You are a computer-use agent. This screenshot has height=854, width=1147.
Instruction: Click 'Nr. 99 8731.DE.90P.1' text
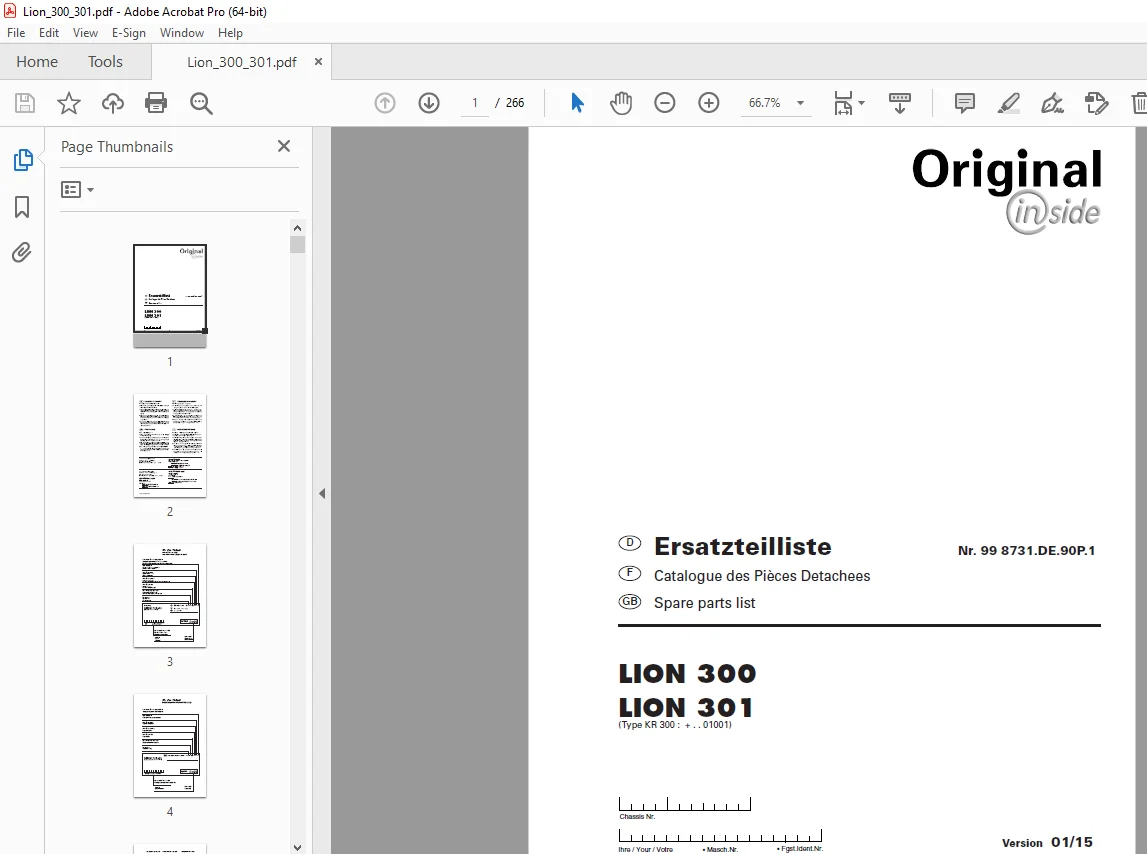coord(1026,551)
